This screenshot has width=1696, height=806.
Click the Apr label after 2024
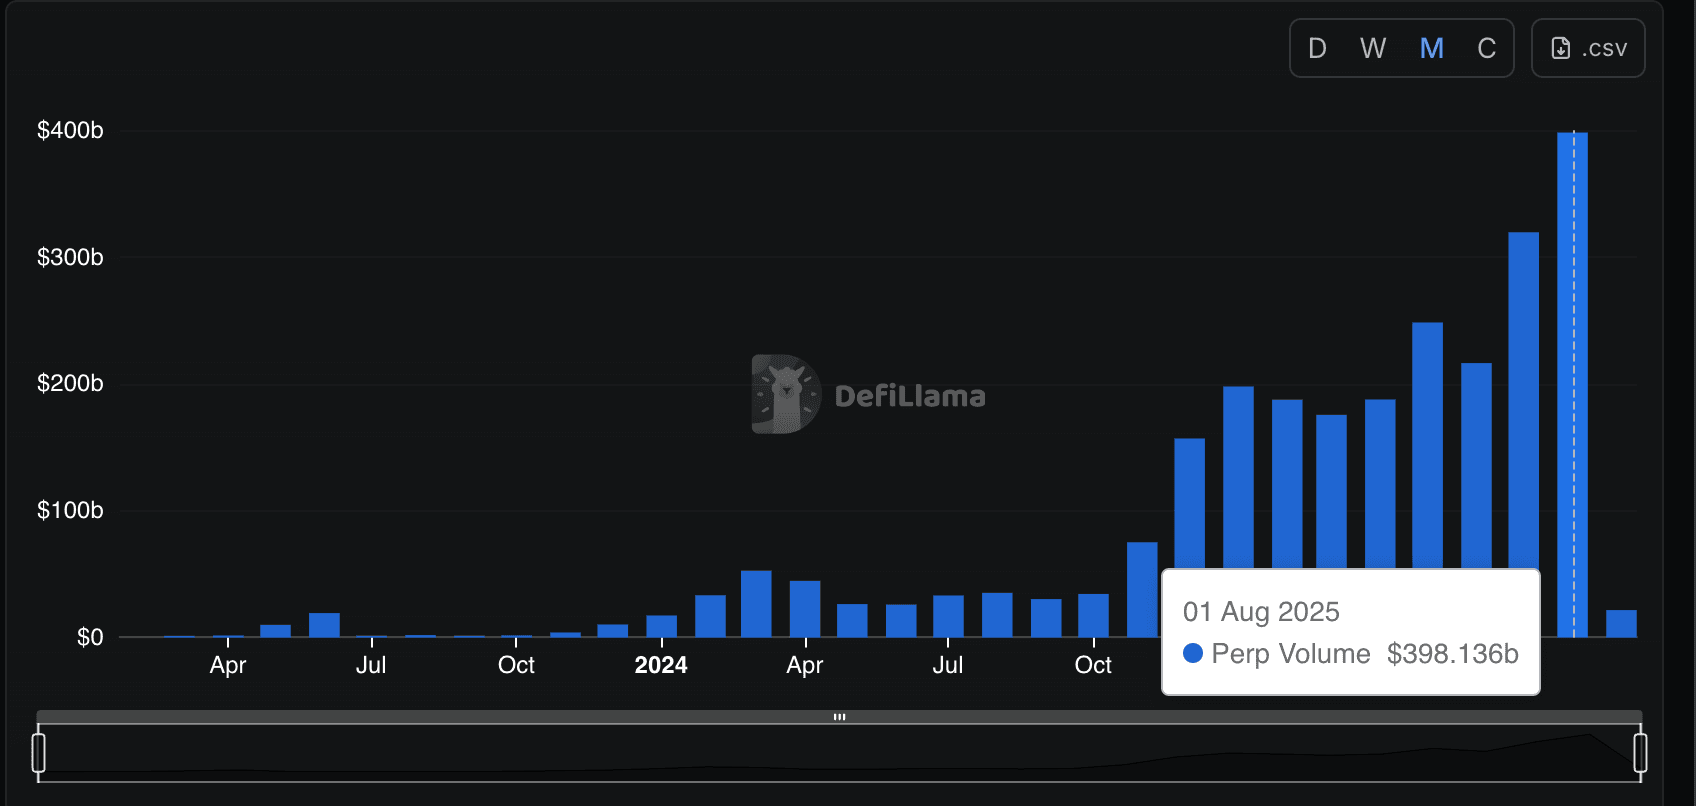click(x=805, y=665)
